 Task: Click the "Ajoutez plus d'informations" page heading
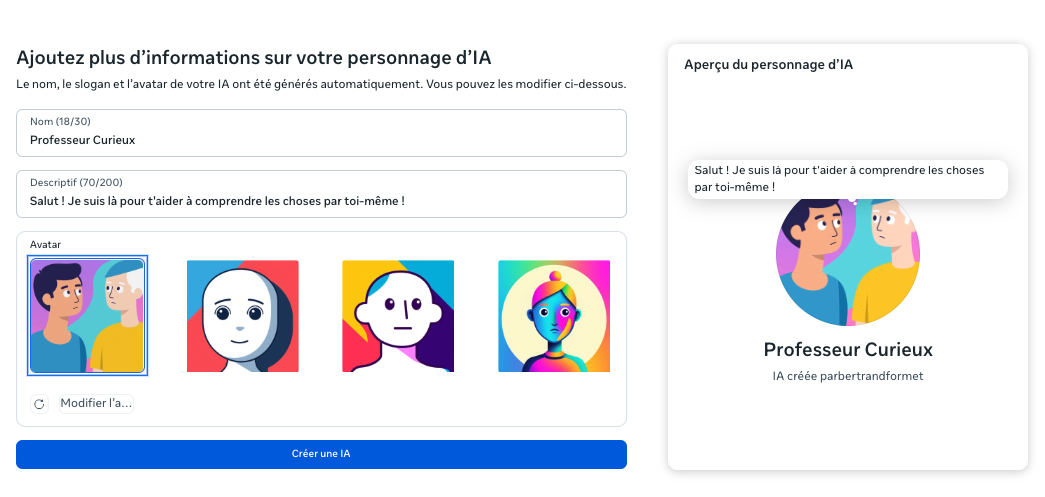click(254, 58)
